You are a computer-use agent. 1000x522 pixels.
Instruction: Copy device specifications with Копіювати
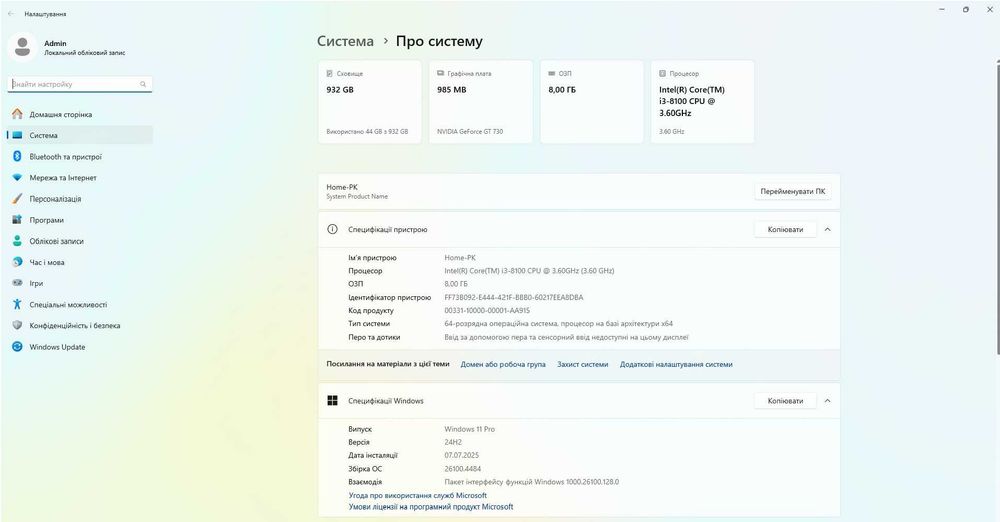pyautogui.click(x=785, y=229)
